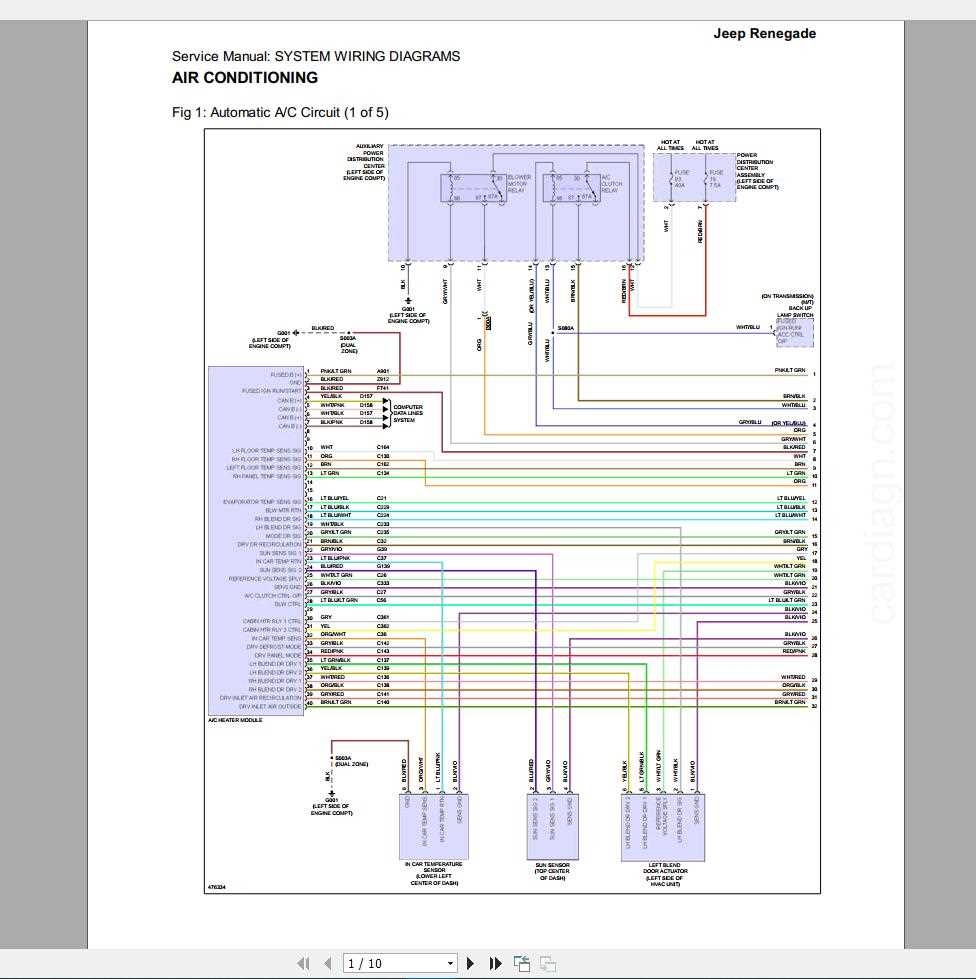This screenshot has width=976, height=979.
Task: Open the page number dropdown
Action: 452,963
